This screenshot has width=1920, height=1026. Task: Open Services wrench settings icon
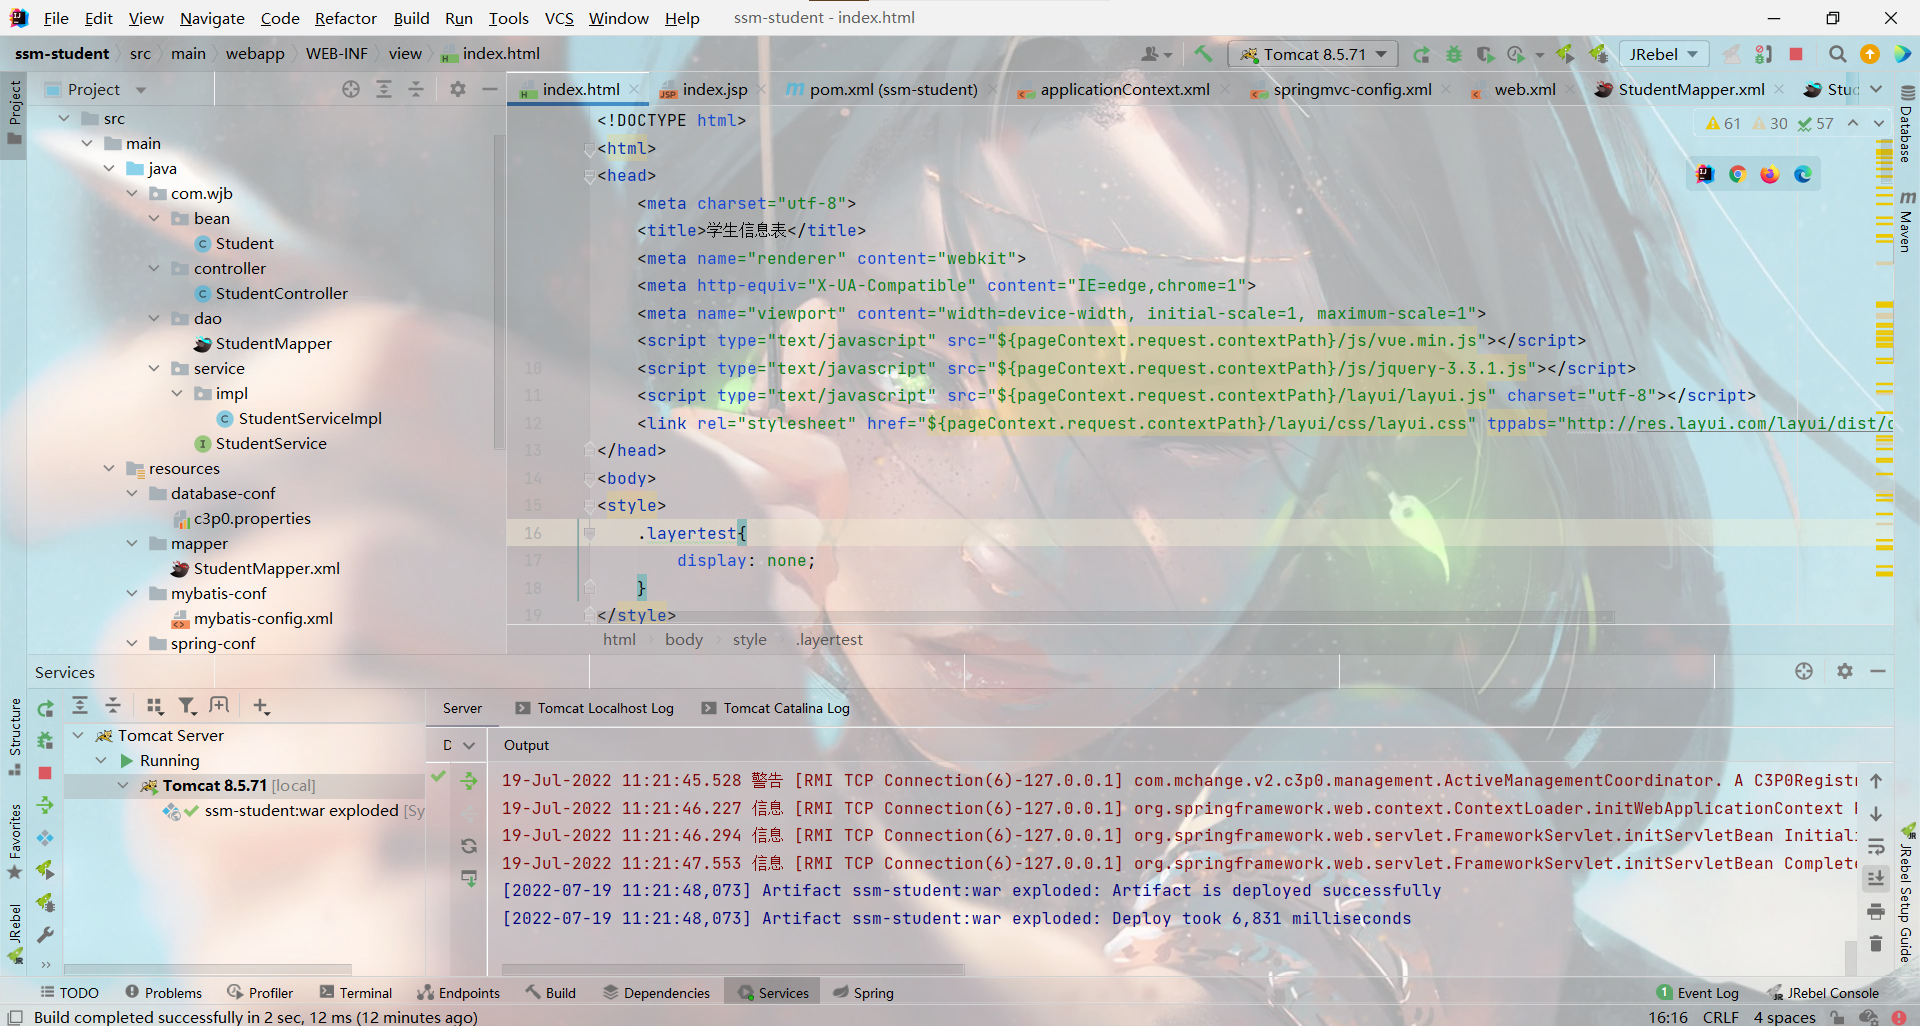point(45,935)
